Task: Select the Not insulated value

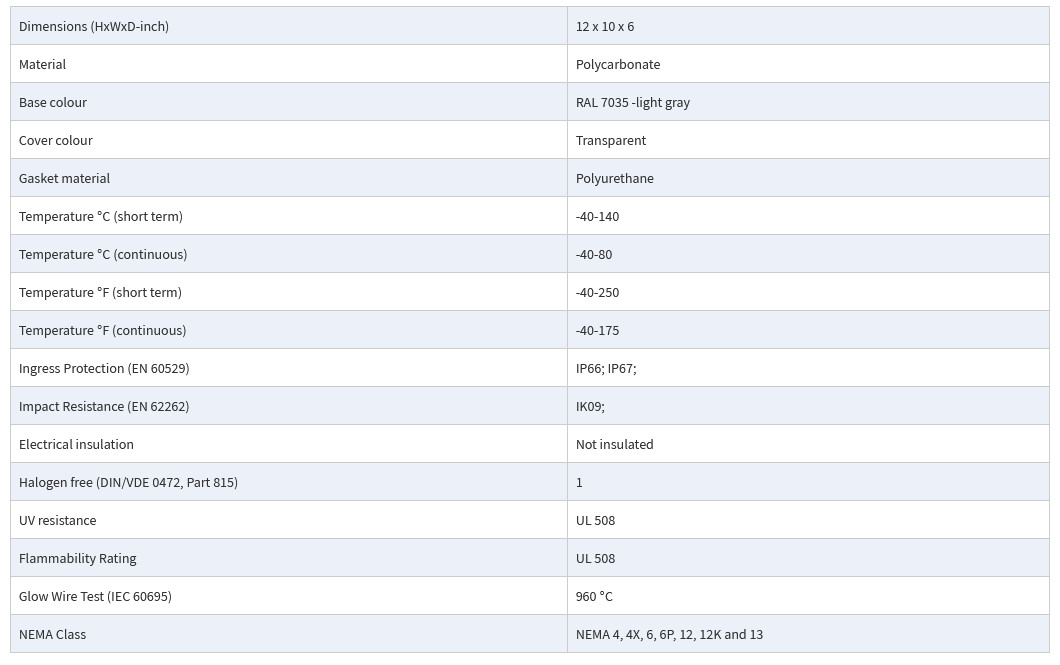Action: tap(615, 444)
